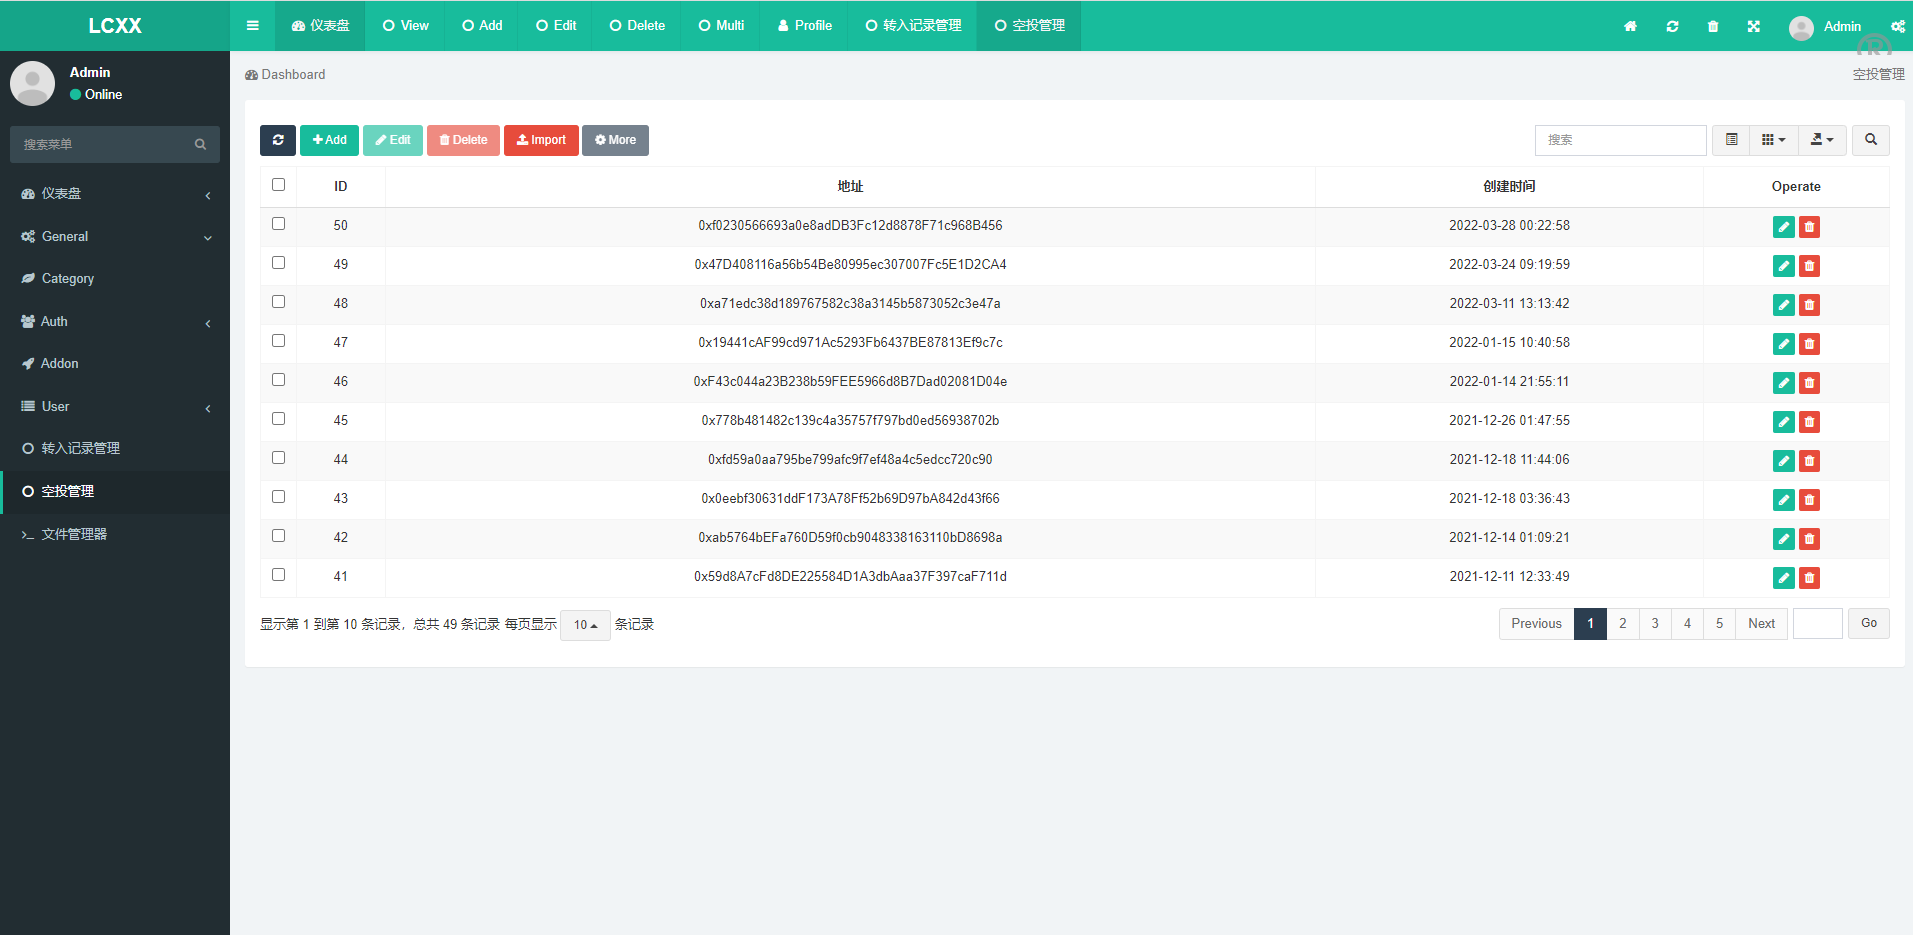Click the home icon in the top navbar
The height and width of the screenshot is (935, 1913).
(x=1630, y=26)
